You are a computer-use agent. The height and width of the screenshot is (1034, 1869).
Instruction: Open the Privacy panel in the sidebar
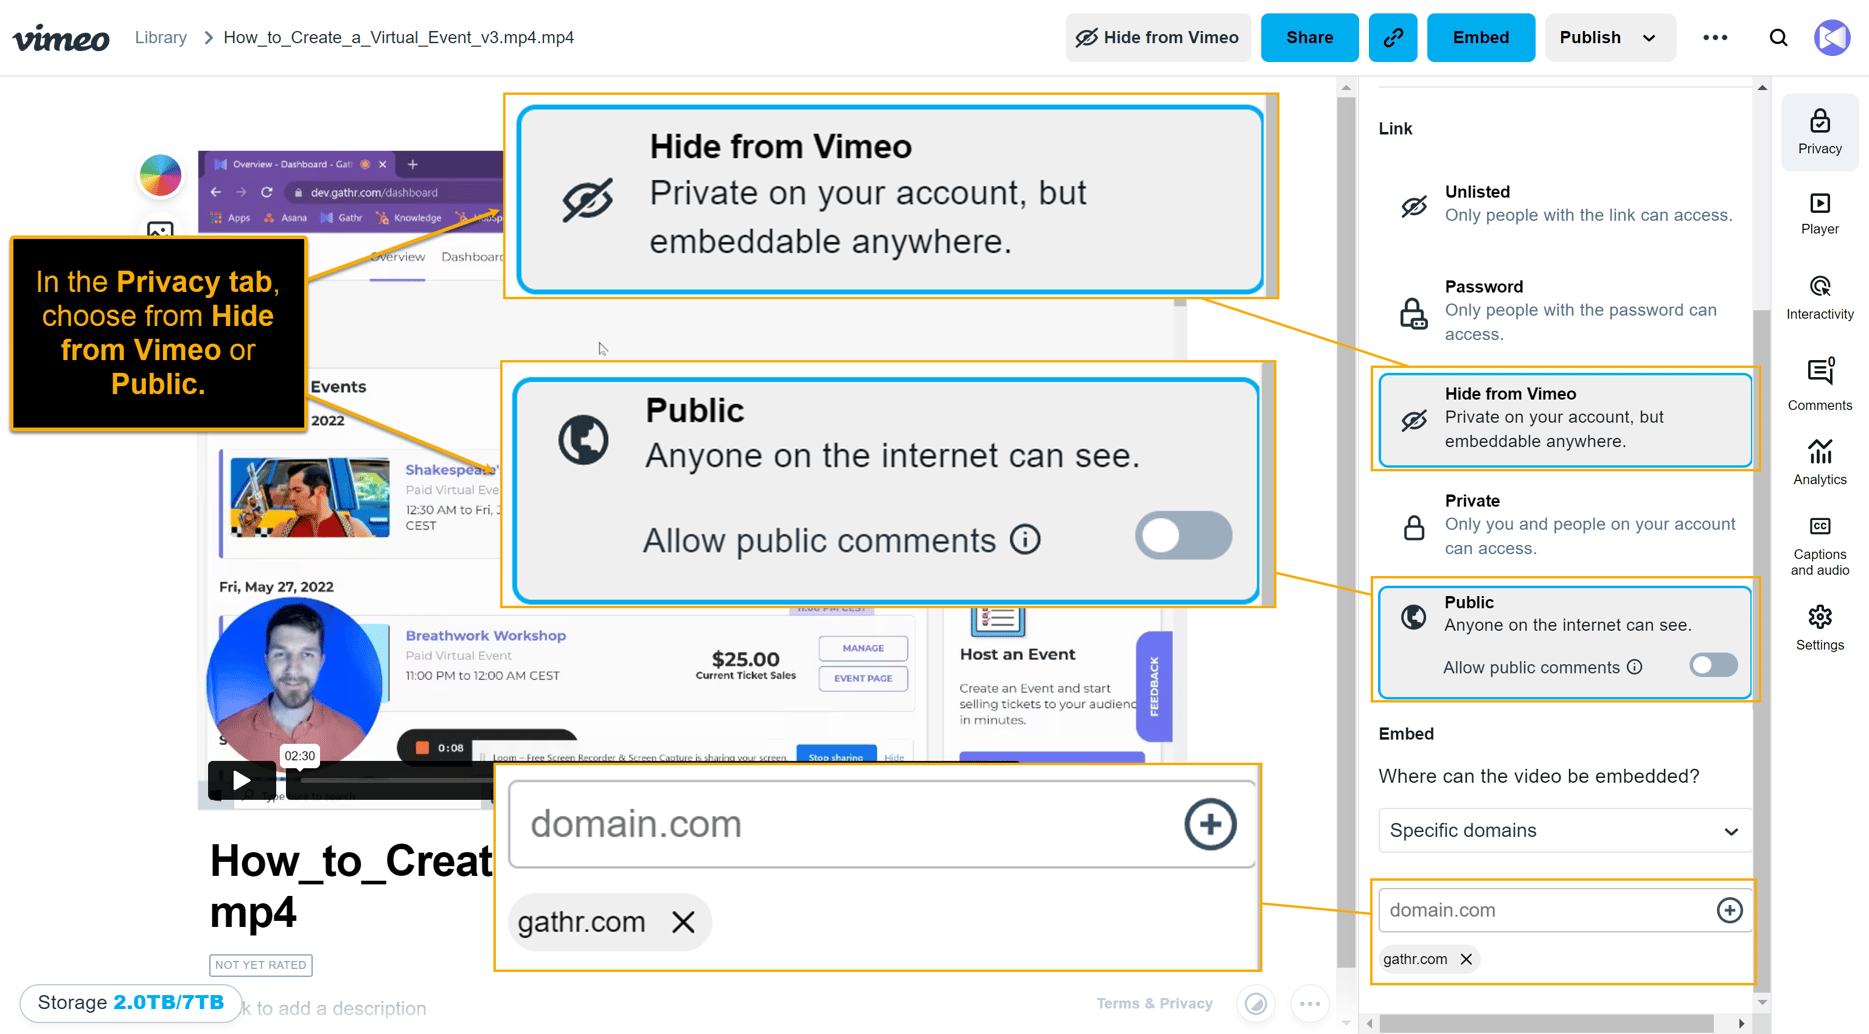click(x=1819, y=131)
